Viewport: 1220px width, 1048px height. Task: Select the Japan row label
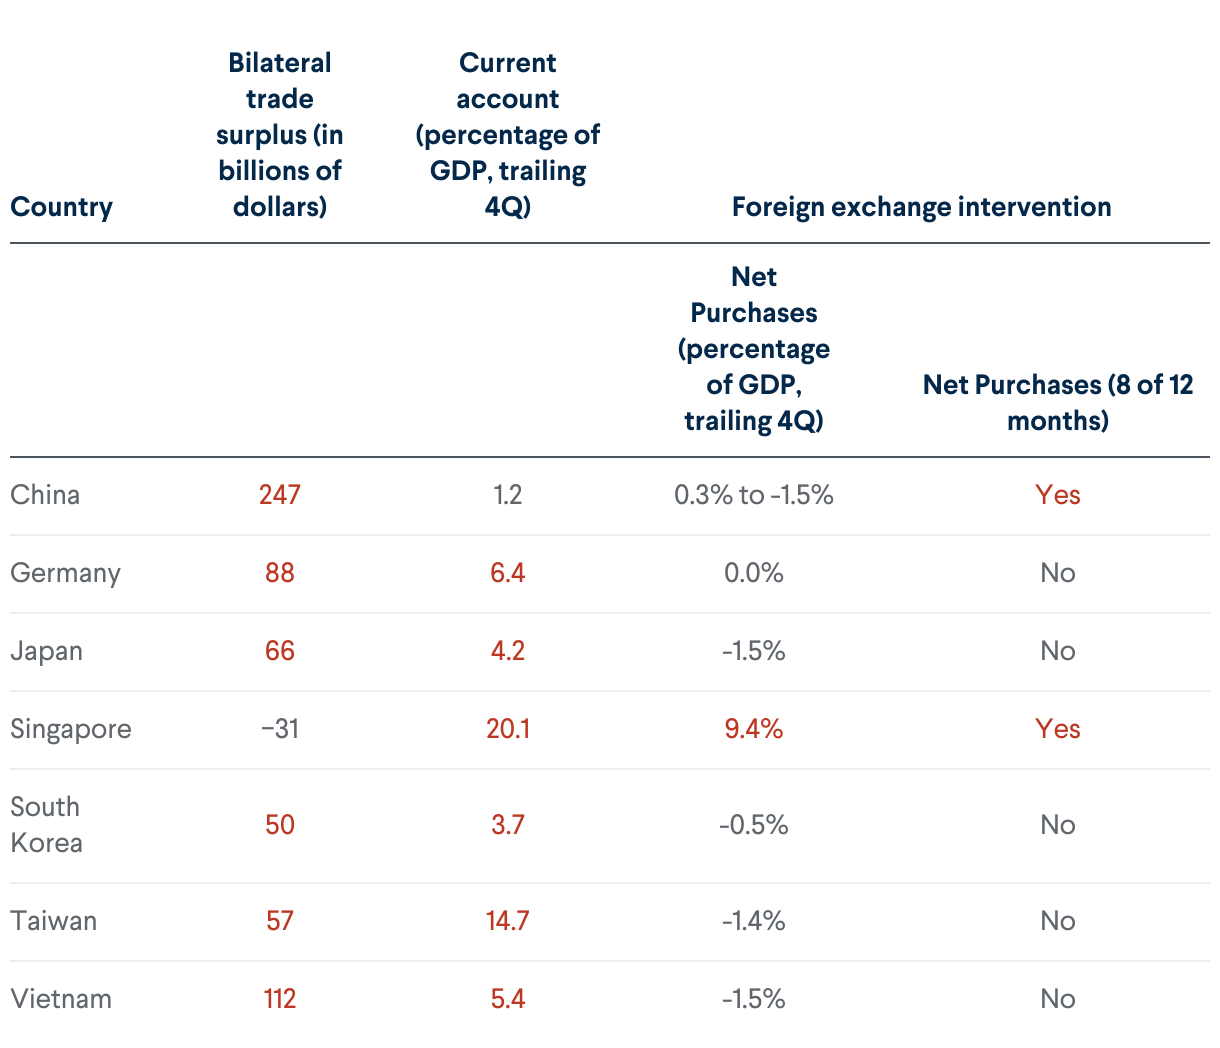46,651
